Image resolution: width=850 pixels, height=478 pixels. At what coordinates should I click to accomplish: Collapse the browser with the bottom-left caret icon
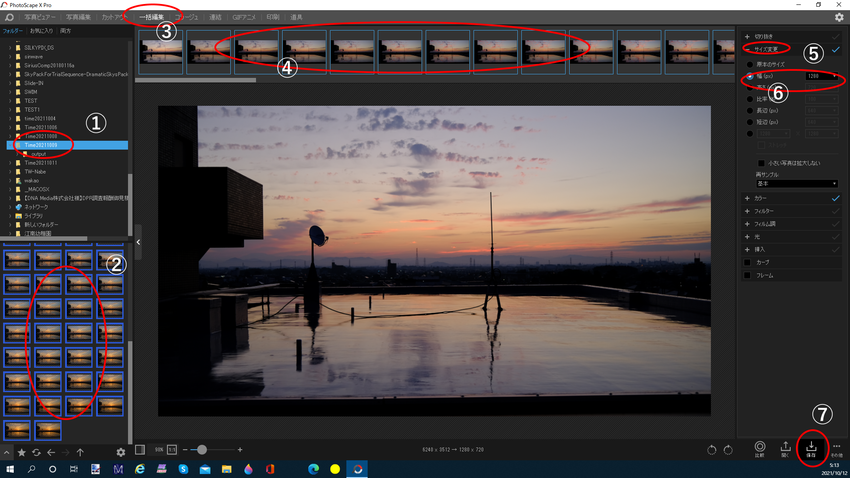tap(7, 452)
